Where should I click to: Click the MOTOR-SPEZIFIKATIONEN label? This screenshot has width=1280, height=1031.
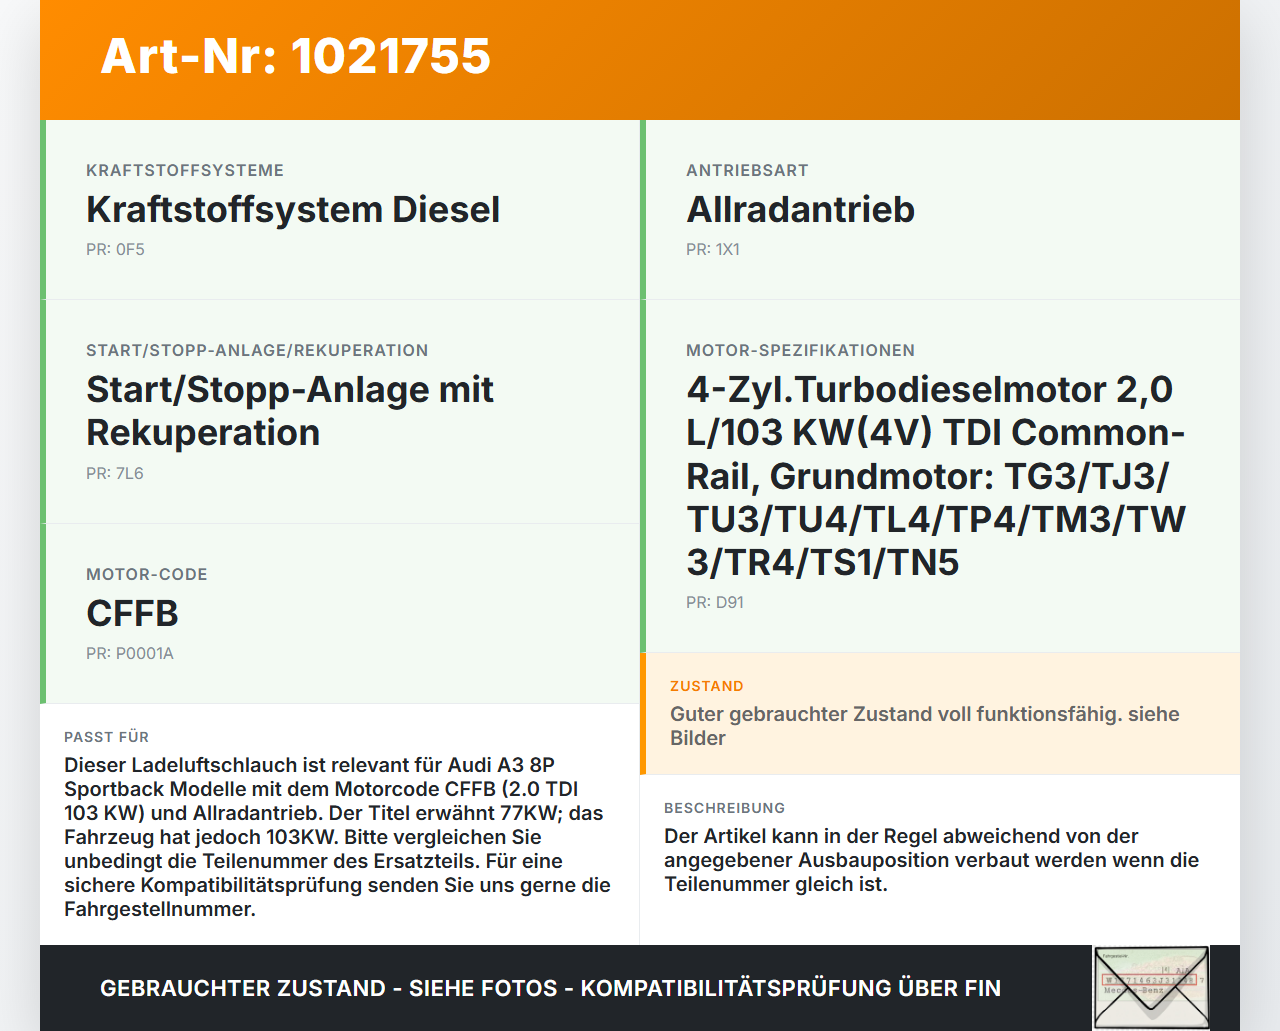click(800, 351)
